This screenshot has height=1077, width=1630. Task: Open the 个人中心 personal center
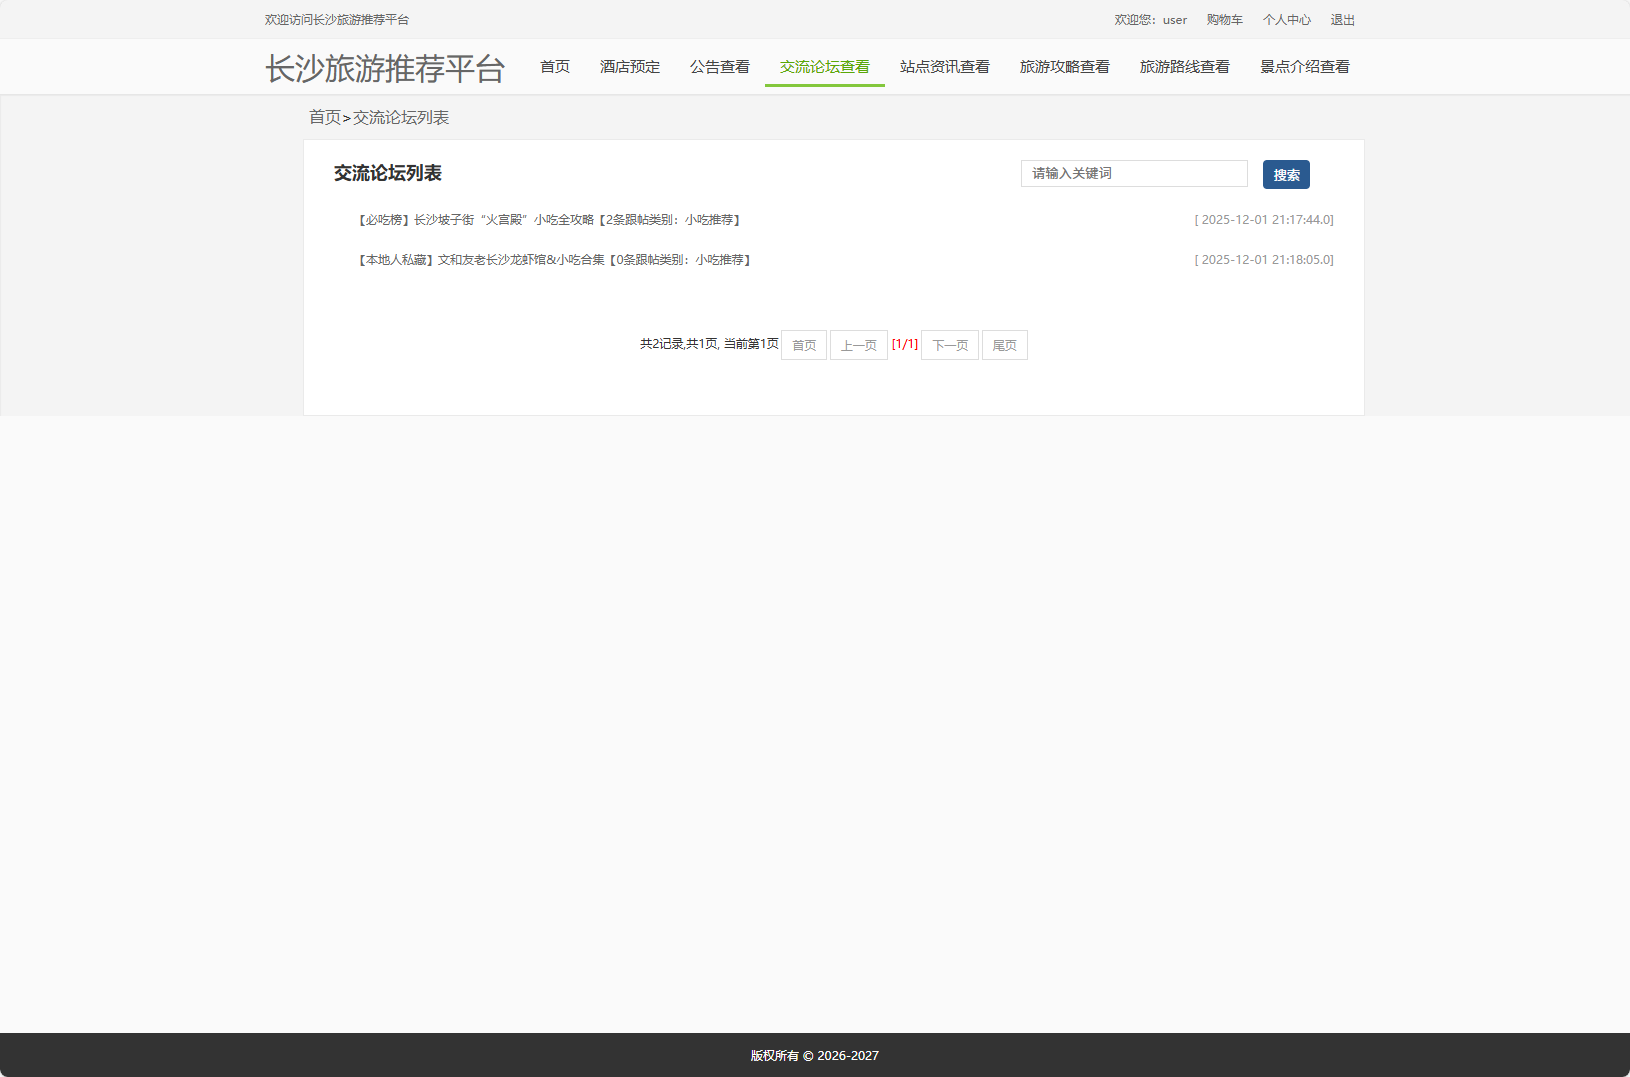point(1288,19)
